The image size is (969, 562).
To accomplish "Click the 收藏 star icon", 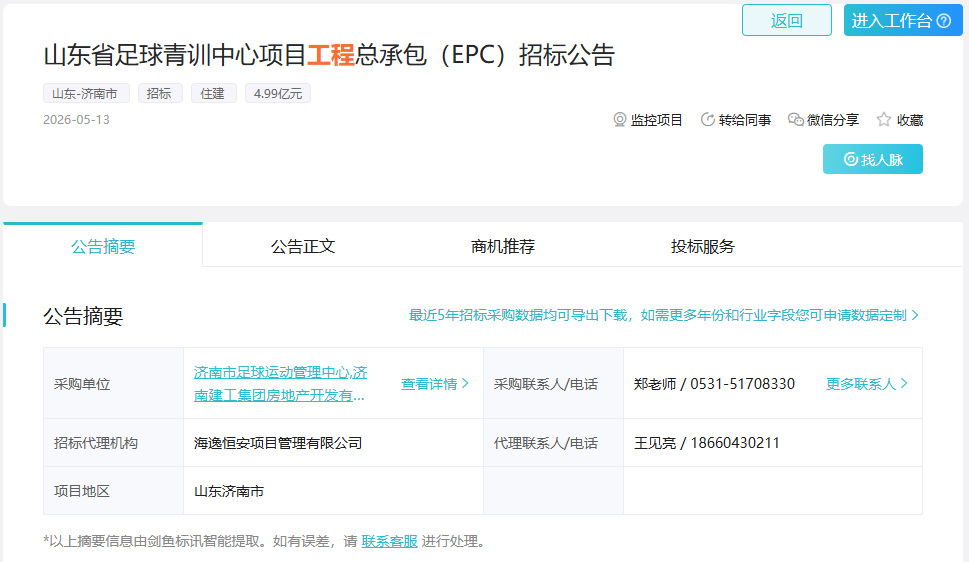I will 884,119.
